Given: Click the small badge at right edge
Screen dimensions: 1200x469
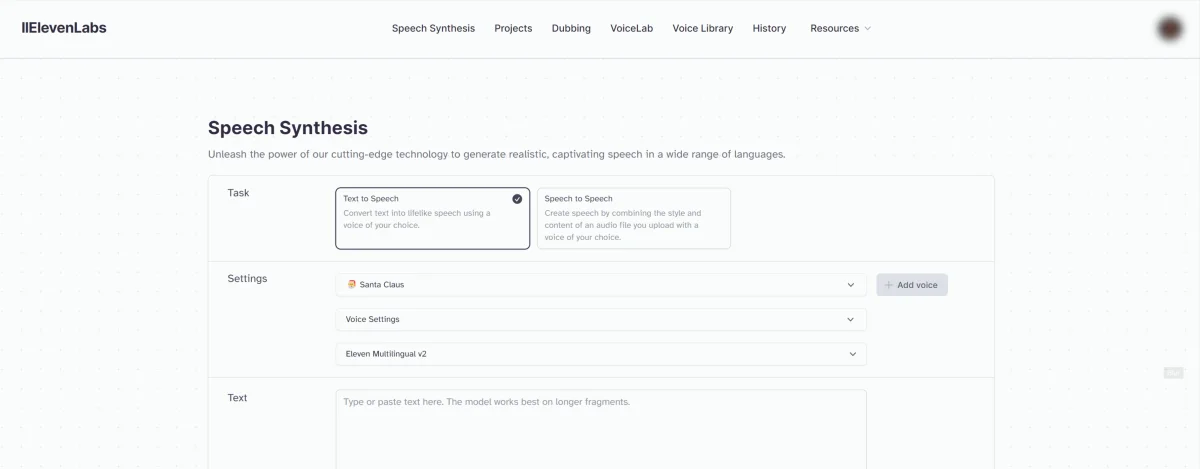Looking at the screenshot, I should [x=1173, y=373].
